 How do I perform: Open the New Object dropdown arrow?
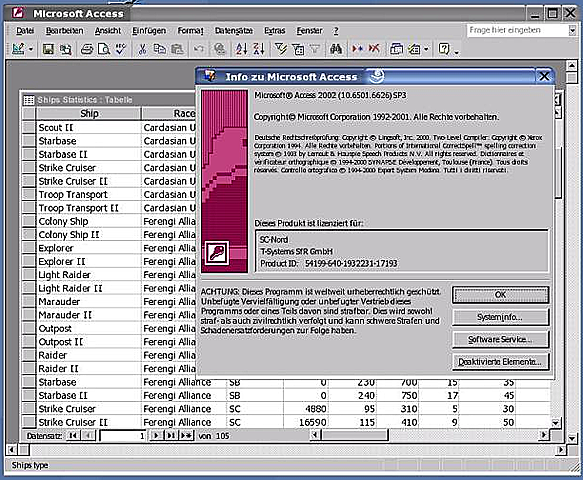[426, 49]
